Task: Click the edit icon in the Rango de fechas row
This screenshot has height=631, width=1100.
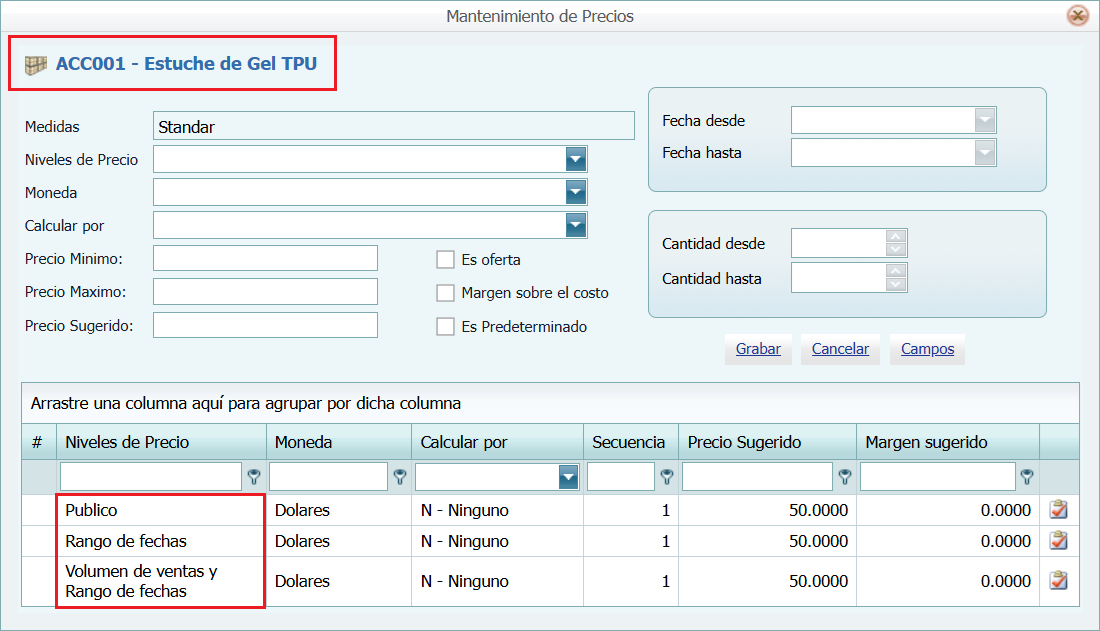Action: 1058,541
